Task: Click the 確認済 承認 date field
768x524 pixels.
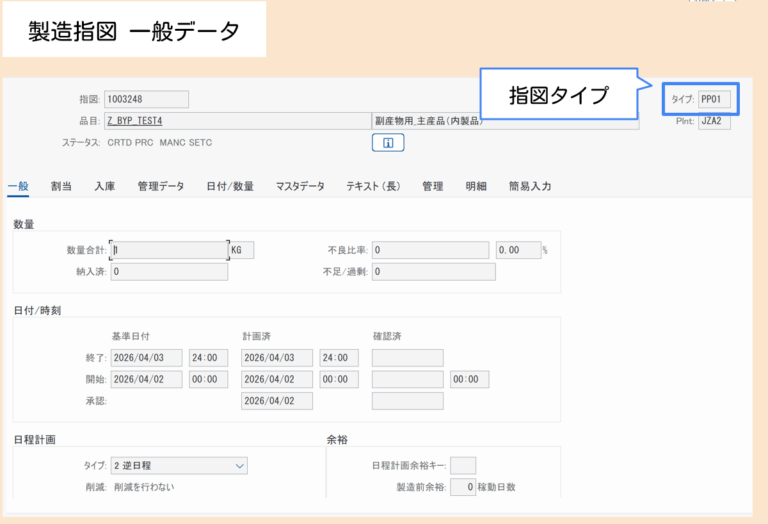Action: [x=408, y=401]
